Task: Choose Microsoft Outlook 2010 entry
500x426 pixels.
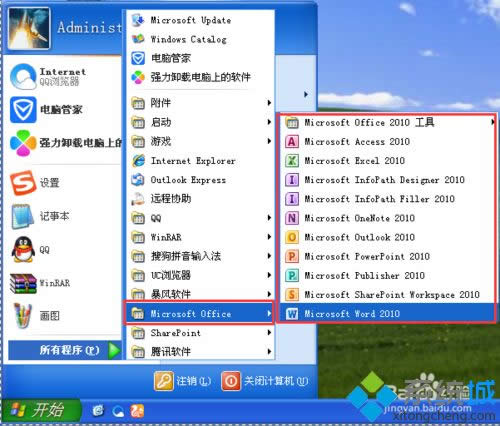Action: point(387,237)
